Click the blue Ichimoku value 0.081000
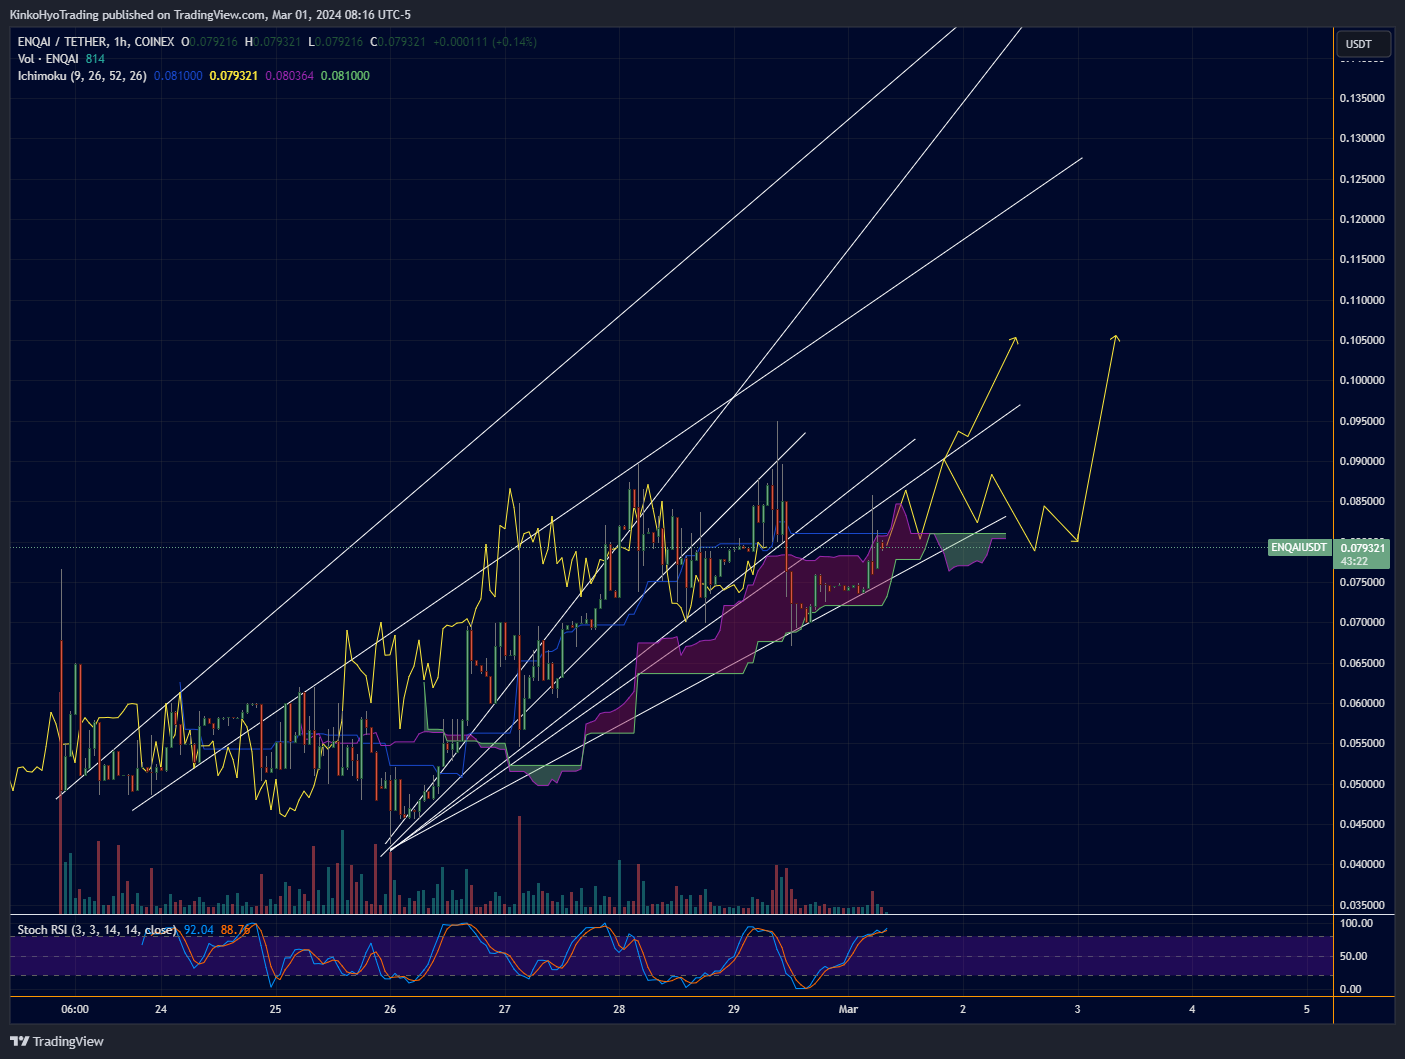 [178, 76]
